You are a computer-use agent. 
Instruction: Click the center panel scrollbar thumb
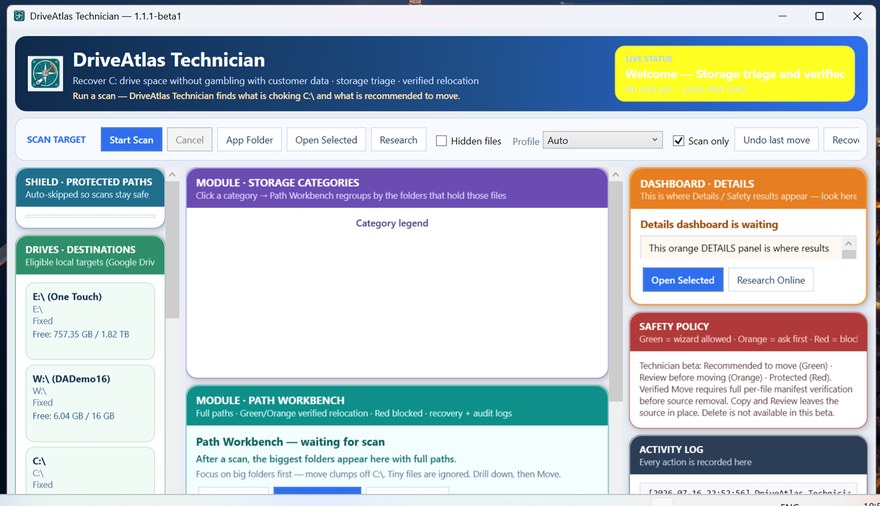click(x=616, y=291)
